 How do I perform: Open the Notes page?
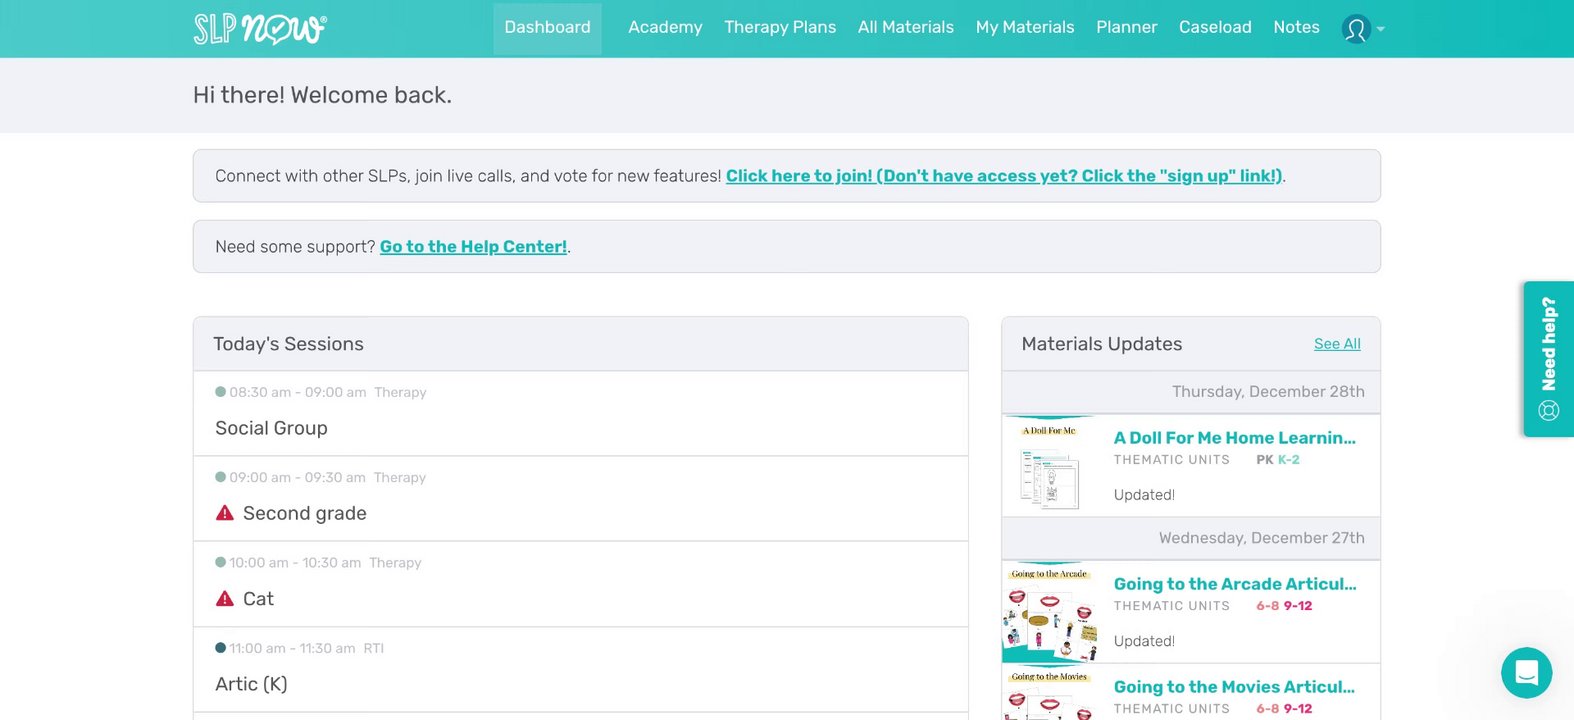point(1296,28)
